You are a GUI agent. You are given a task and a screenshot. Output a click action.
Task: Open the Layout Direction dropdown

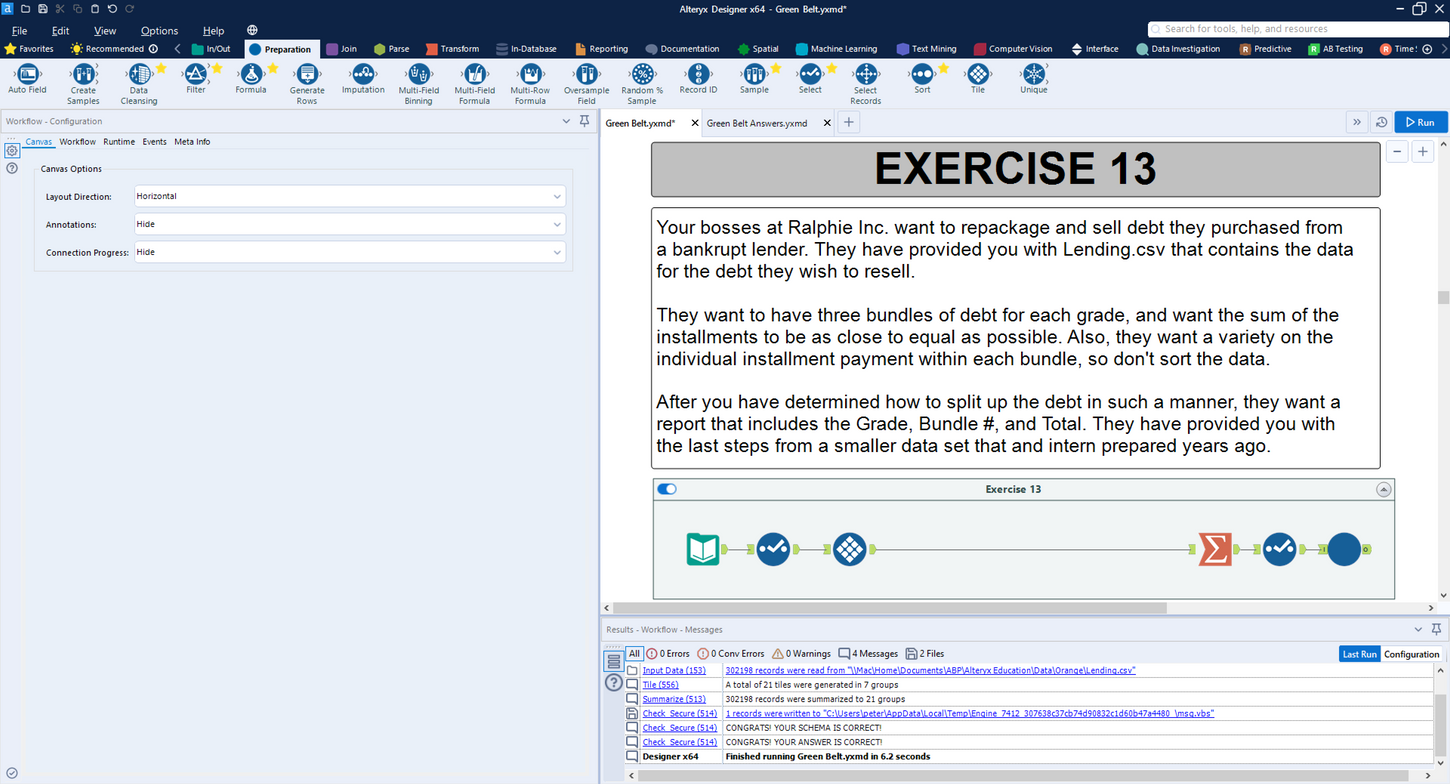pyautogui.click(x=350, y=197)
